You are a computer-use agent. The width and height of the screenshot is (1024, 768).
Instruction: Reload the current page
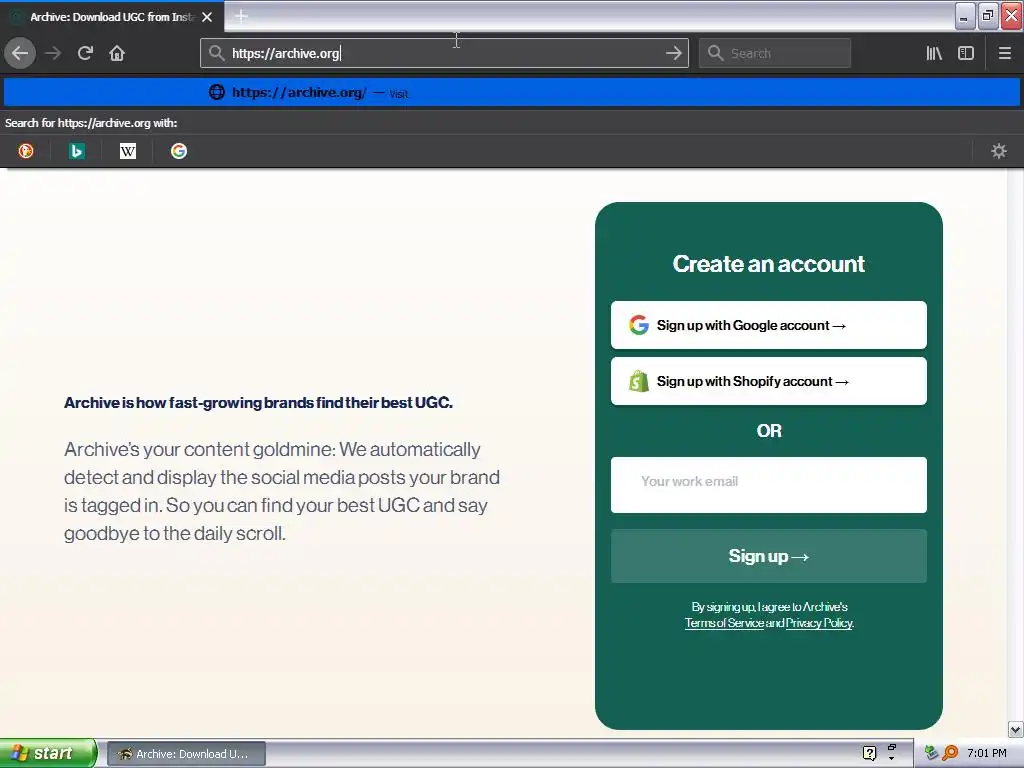(x=85, y=53)
